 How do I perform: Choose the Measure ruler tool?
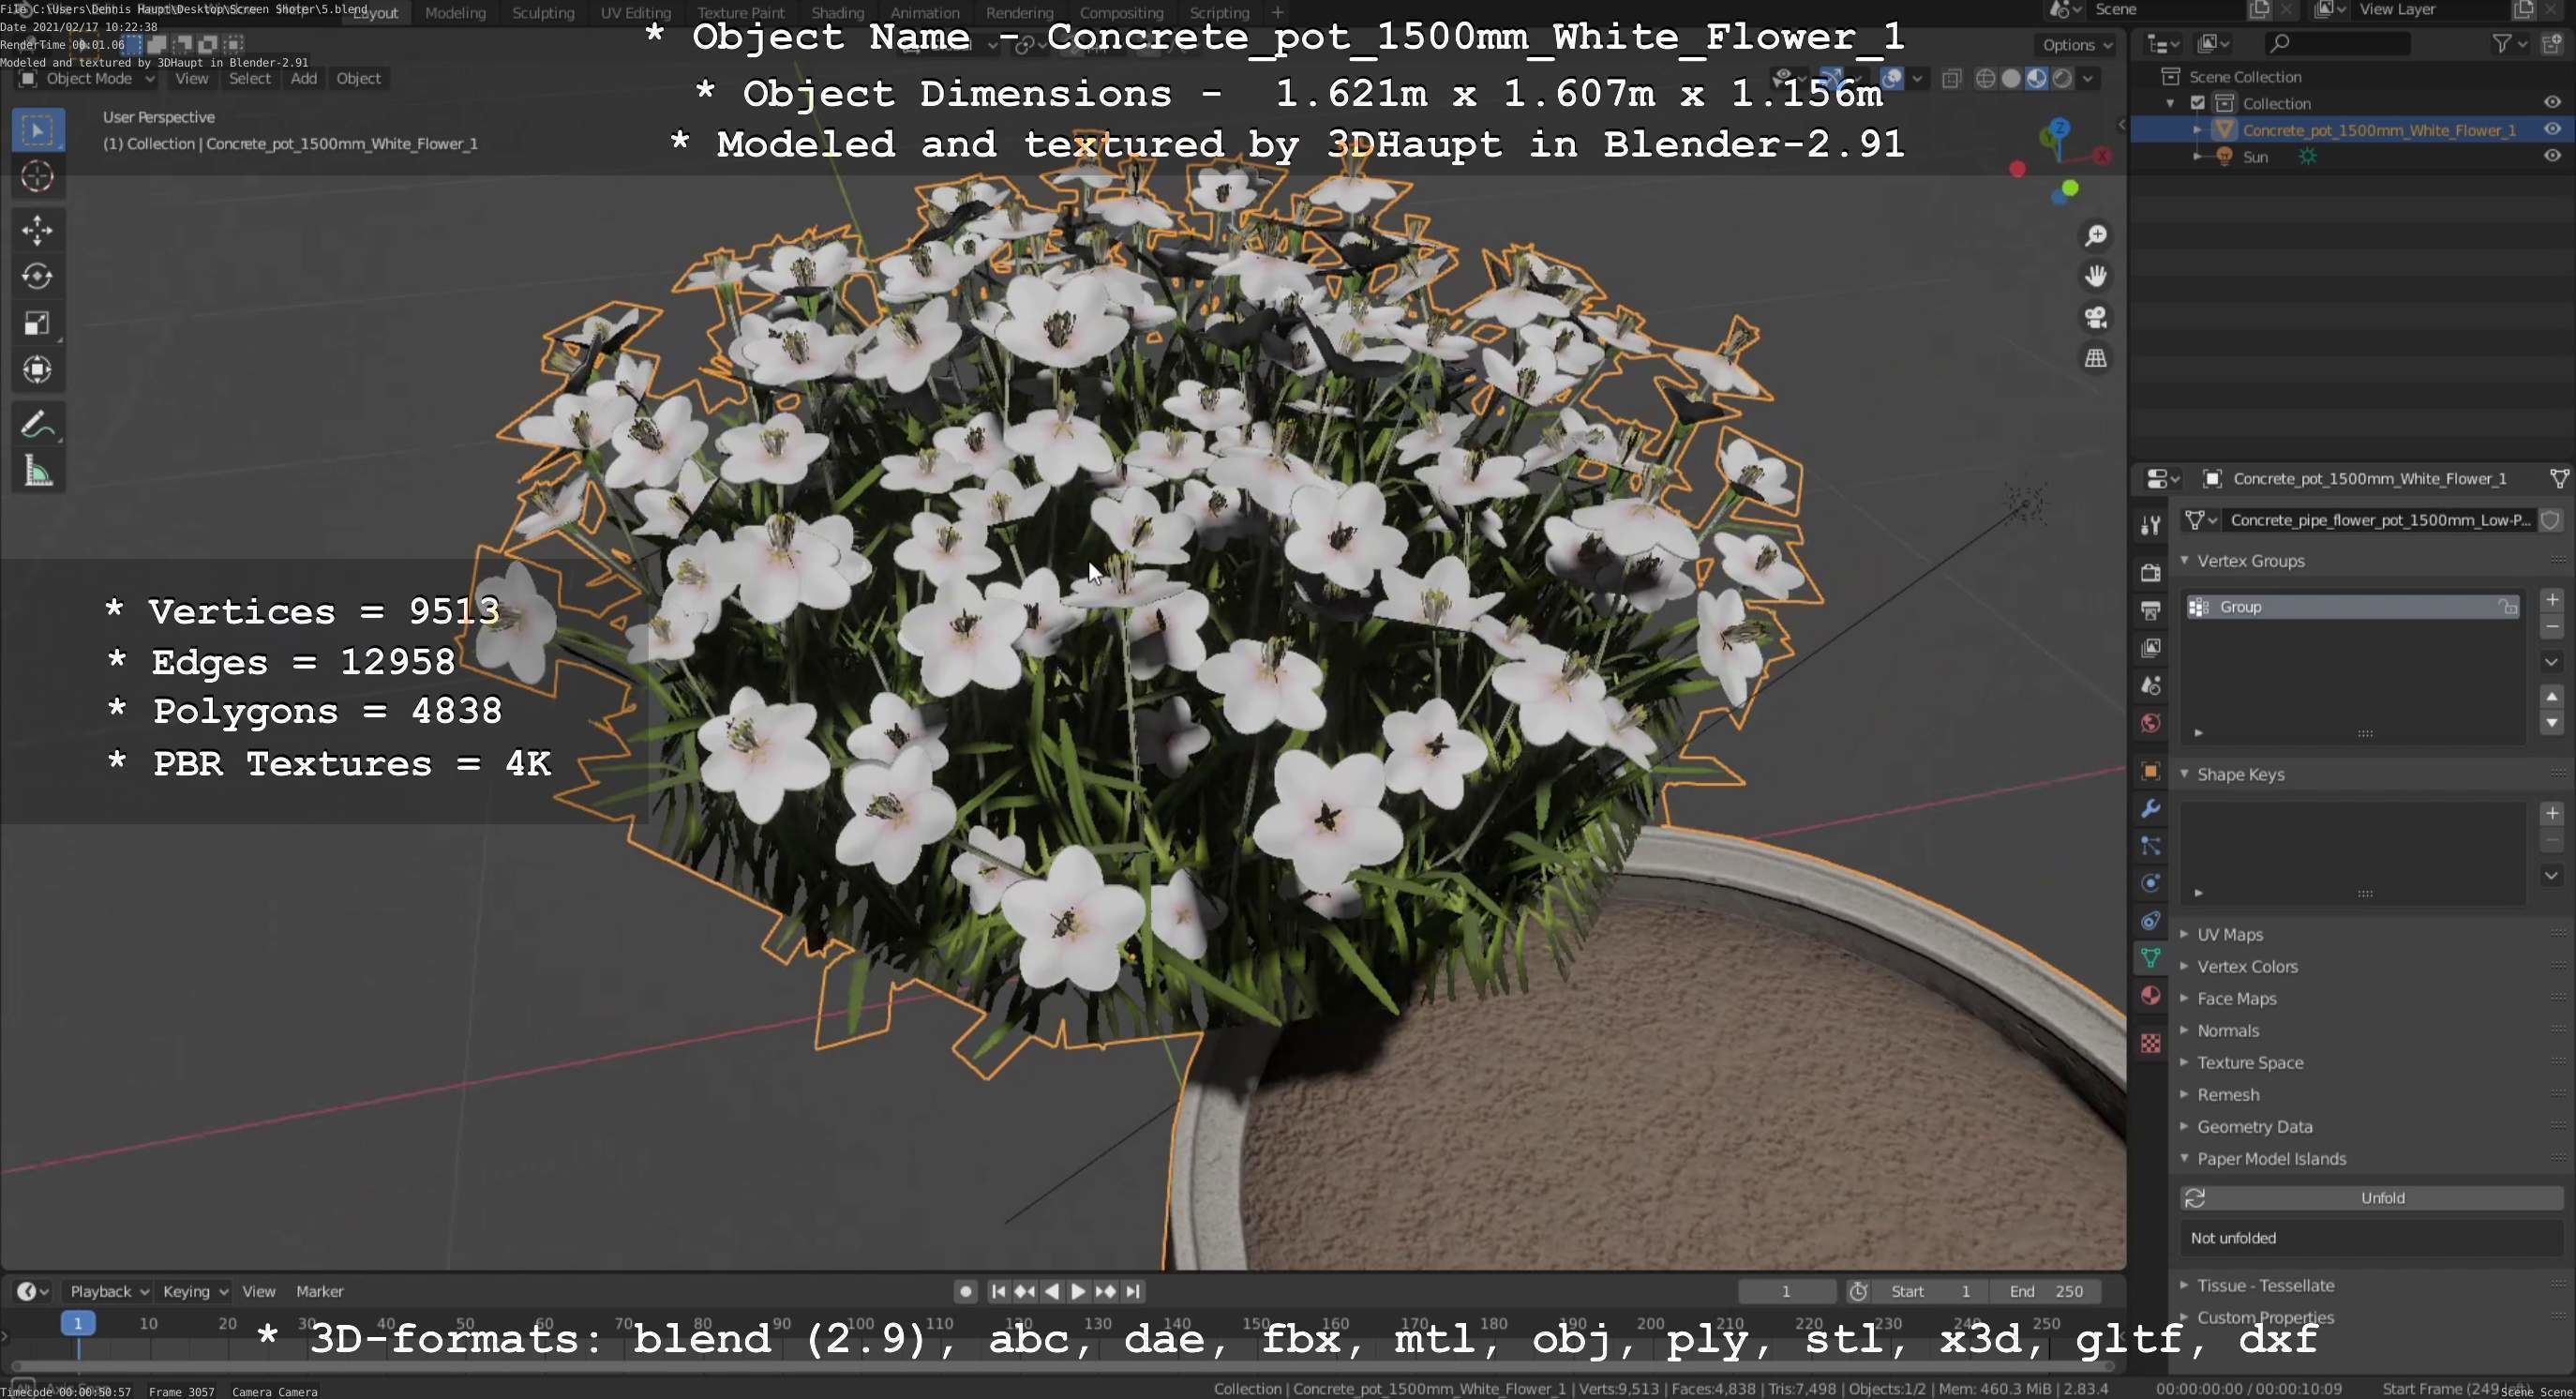point(38,471)
